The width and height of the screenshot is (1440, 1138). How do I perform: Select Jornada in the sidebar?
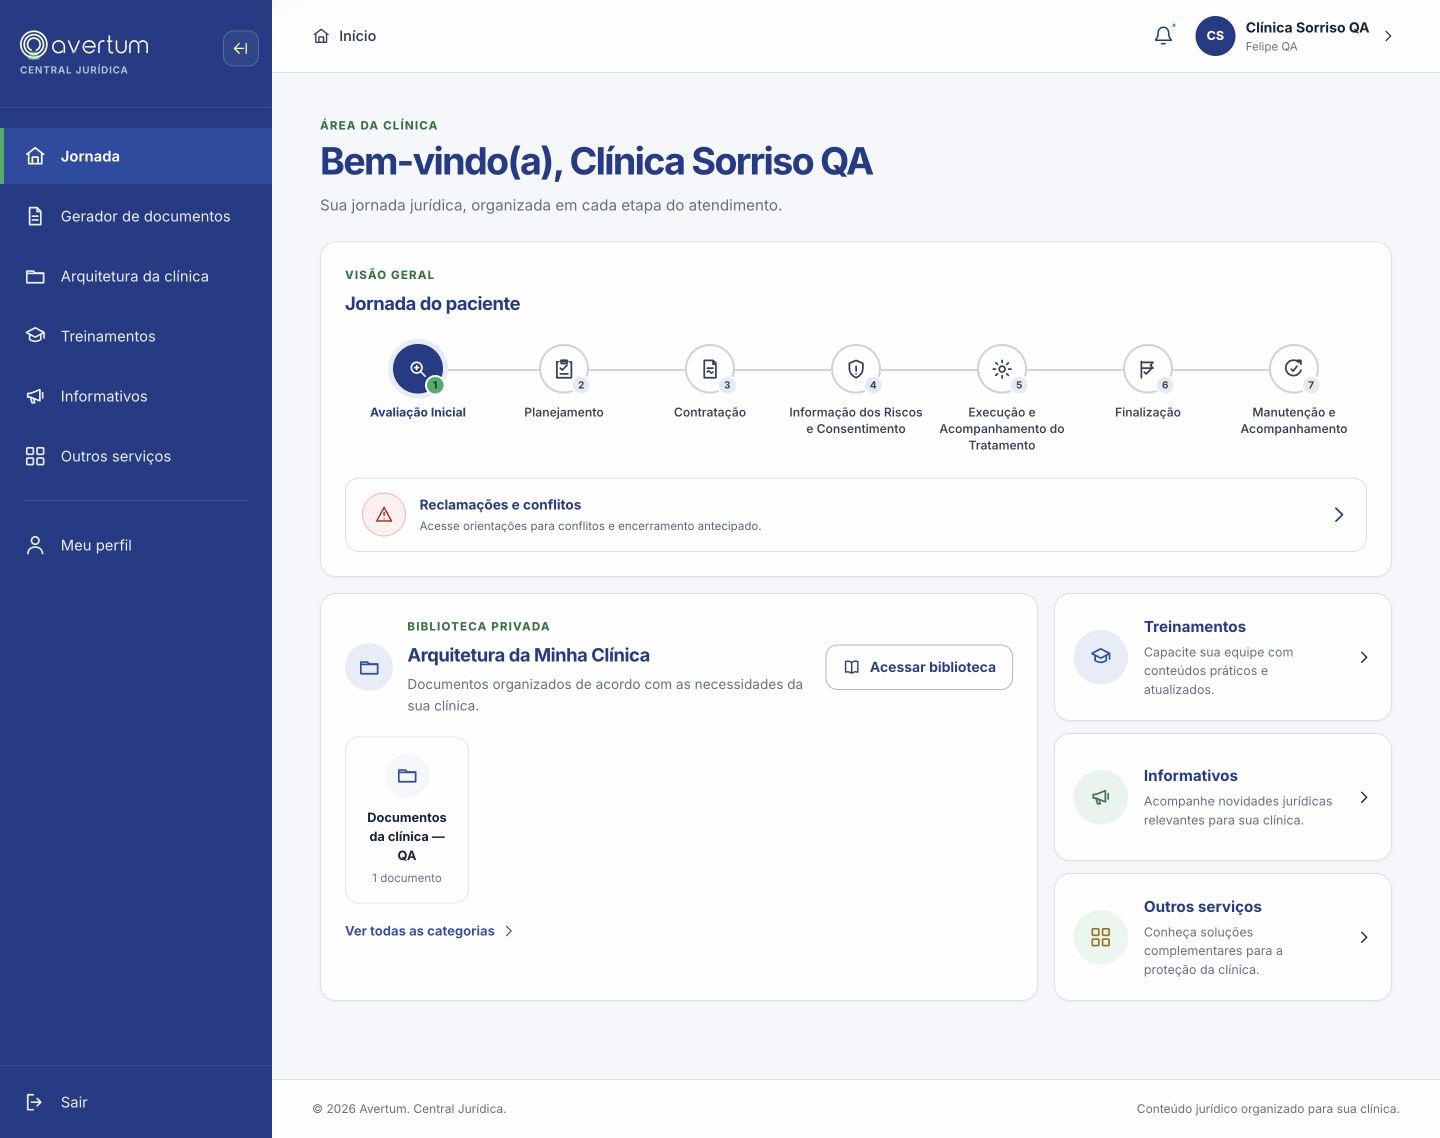[x=136, y=156]
